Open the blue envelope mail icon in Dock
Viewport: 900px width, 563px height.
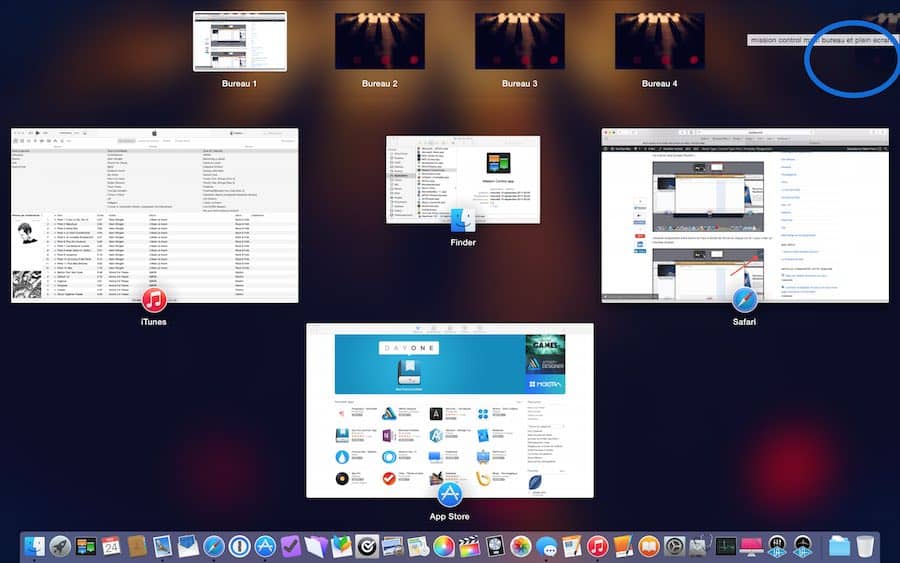pyautogui.click(x=188, y=546)
